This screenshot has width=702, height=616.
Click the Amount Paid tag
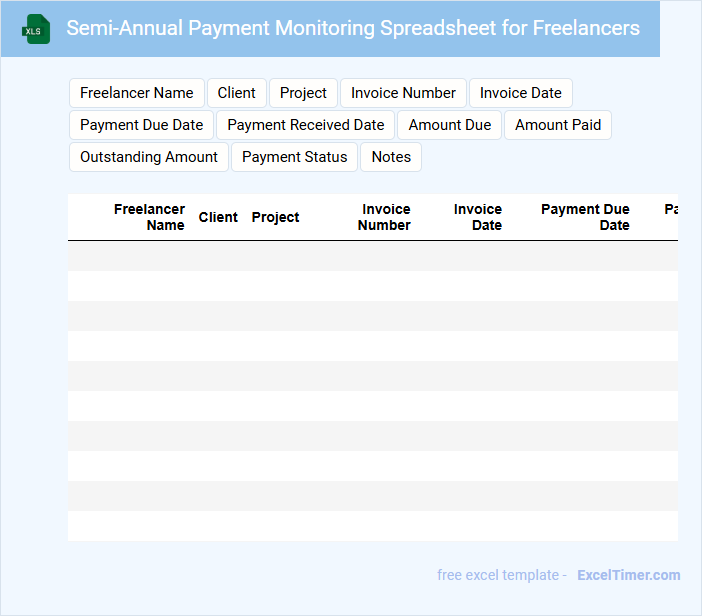pyautogui.click(x=558, y=125)
